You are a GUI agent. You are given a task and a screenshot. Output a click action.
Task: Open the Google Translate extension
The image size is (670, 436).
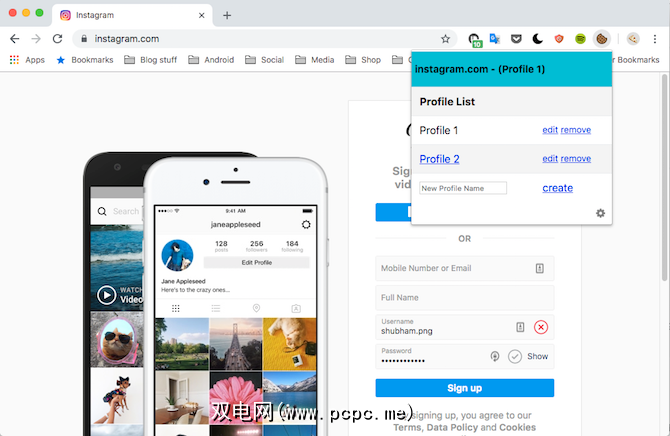click(x=495, y=39)
